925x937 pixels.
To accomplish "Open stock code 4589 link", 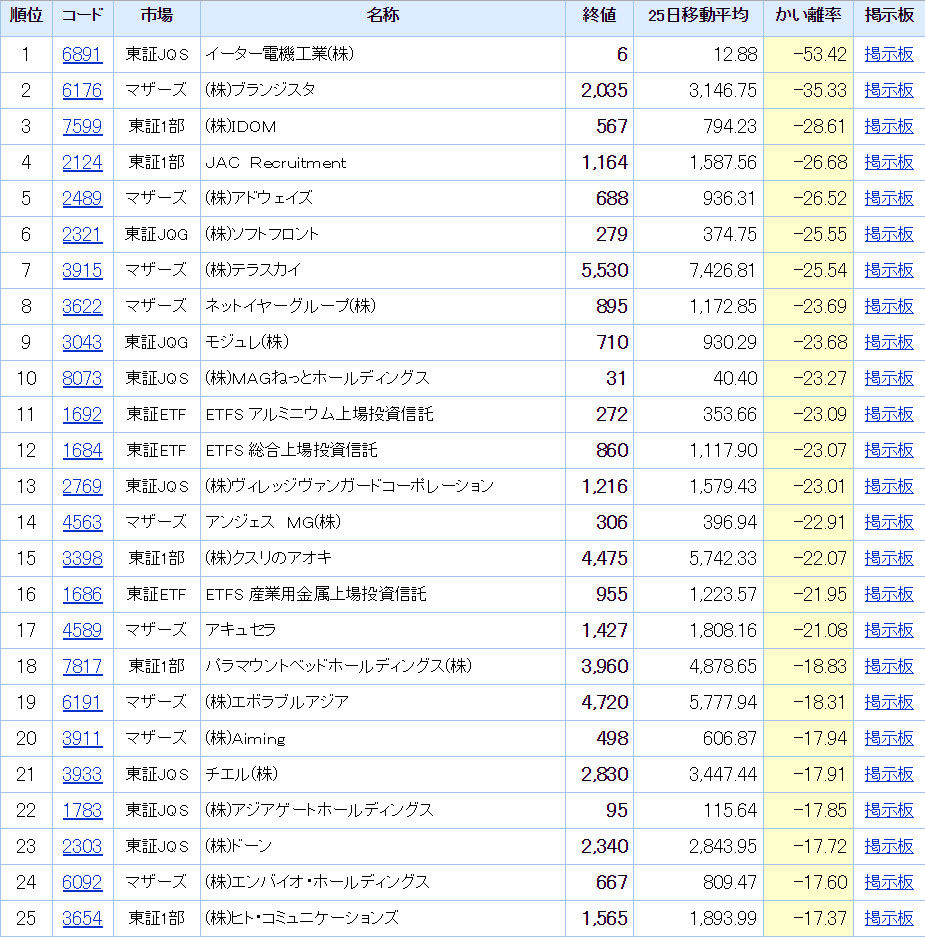I will pos(82,630).
